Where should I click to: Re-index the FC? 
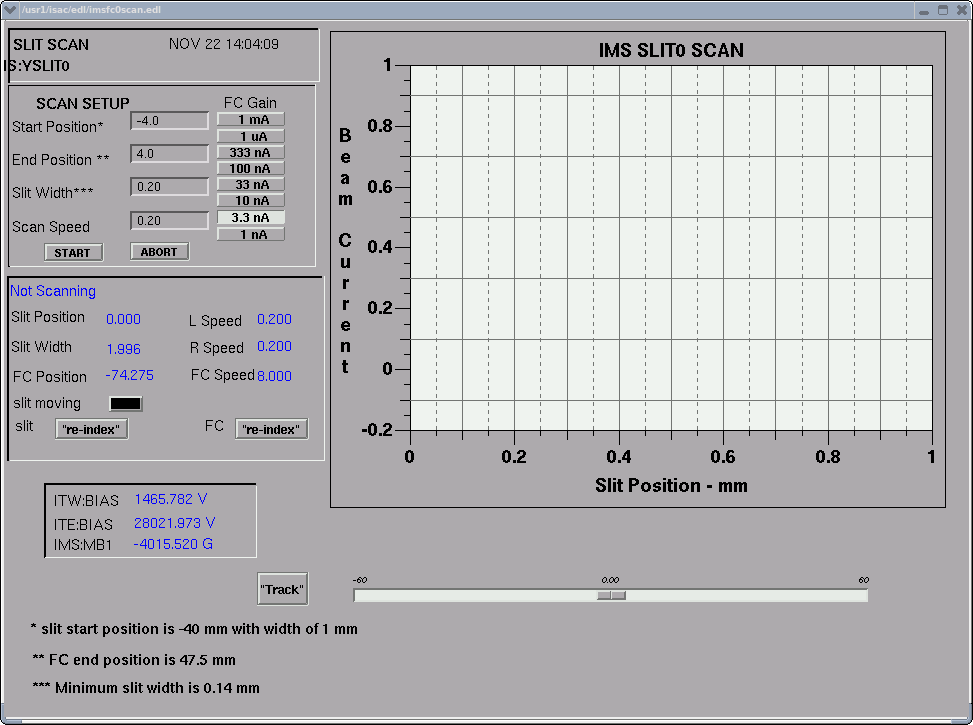pos(272,429)
